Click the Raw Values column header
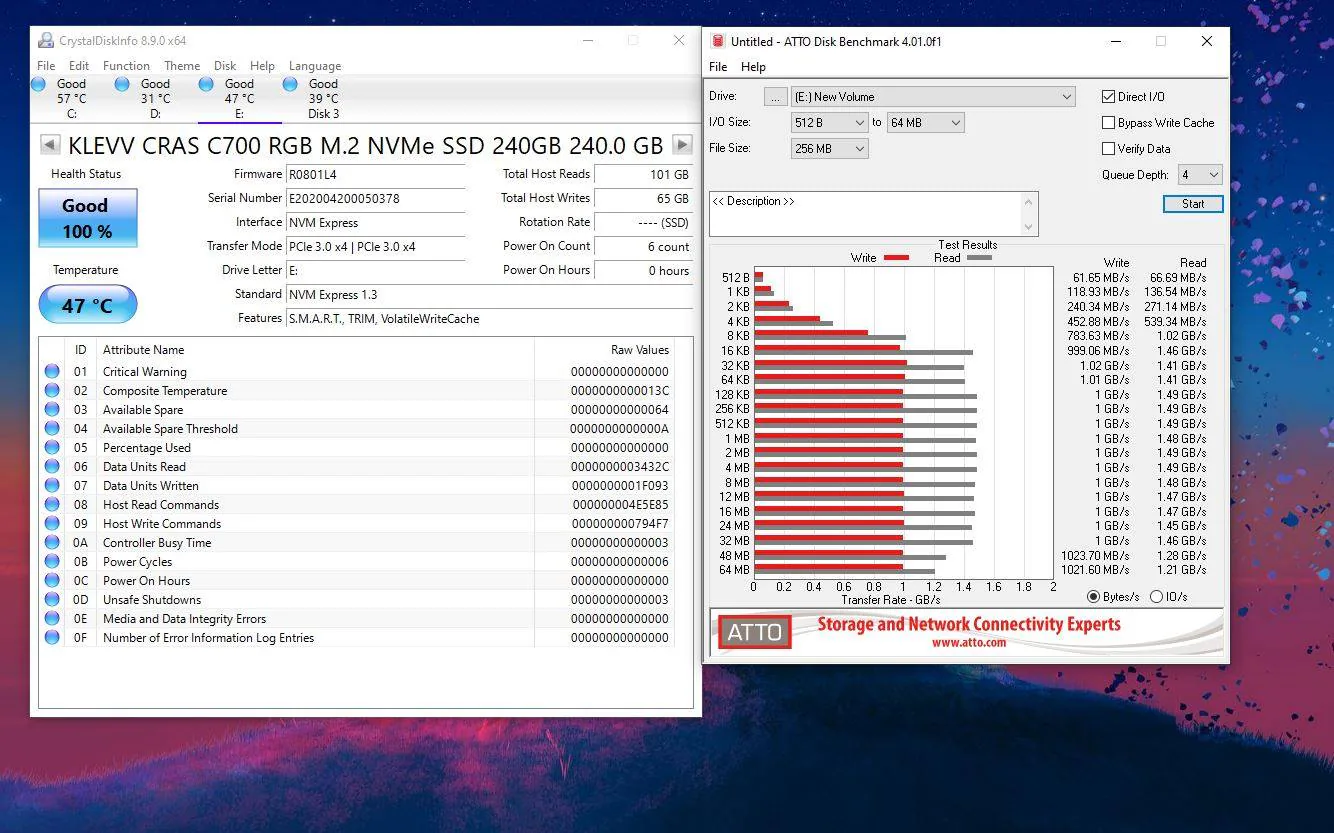The height and width of the screenshot is (833, 1334). (605, 350)
